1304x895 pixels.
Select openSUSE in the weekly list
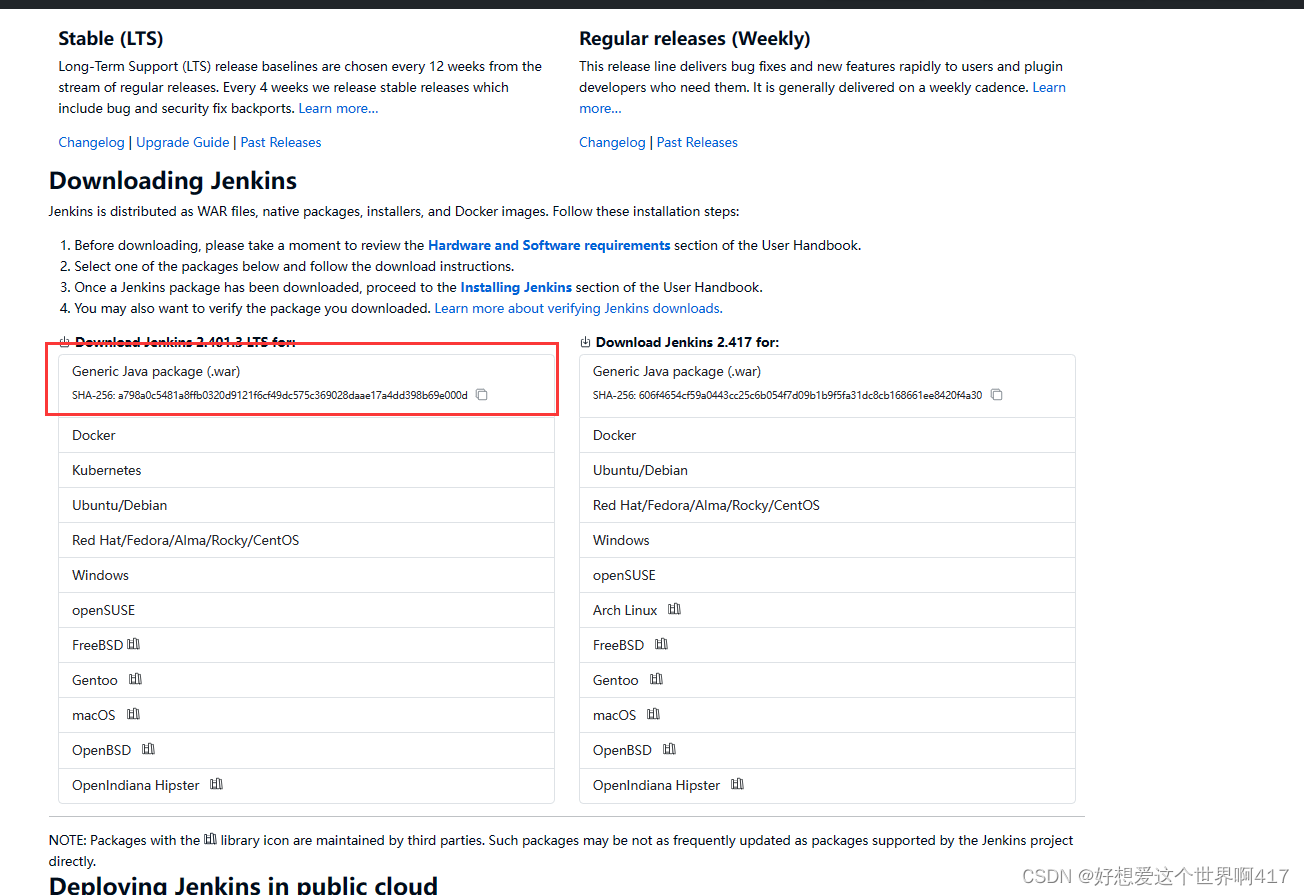click(x=827, y=575)
